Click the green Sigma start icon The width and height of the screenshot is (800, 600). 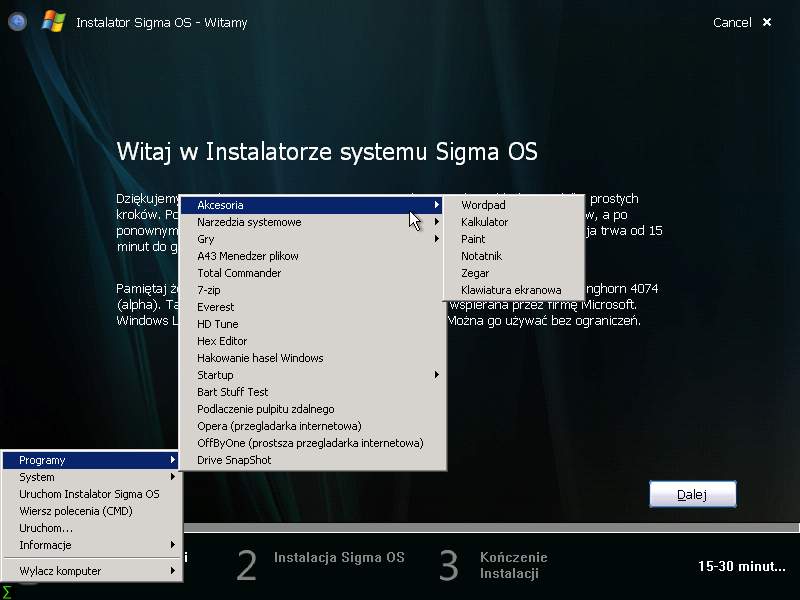click(7, 593)
